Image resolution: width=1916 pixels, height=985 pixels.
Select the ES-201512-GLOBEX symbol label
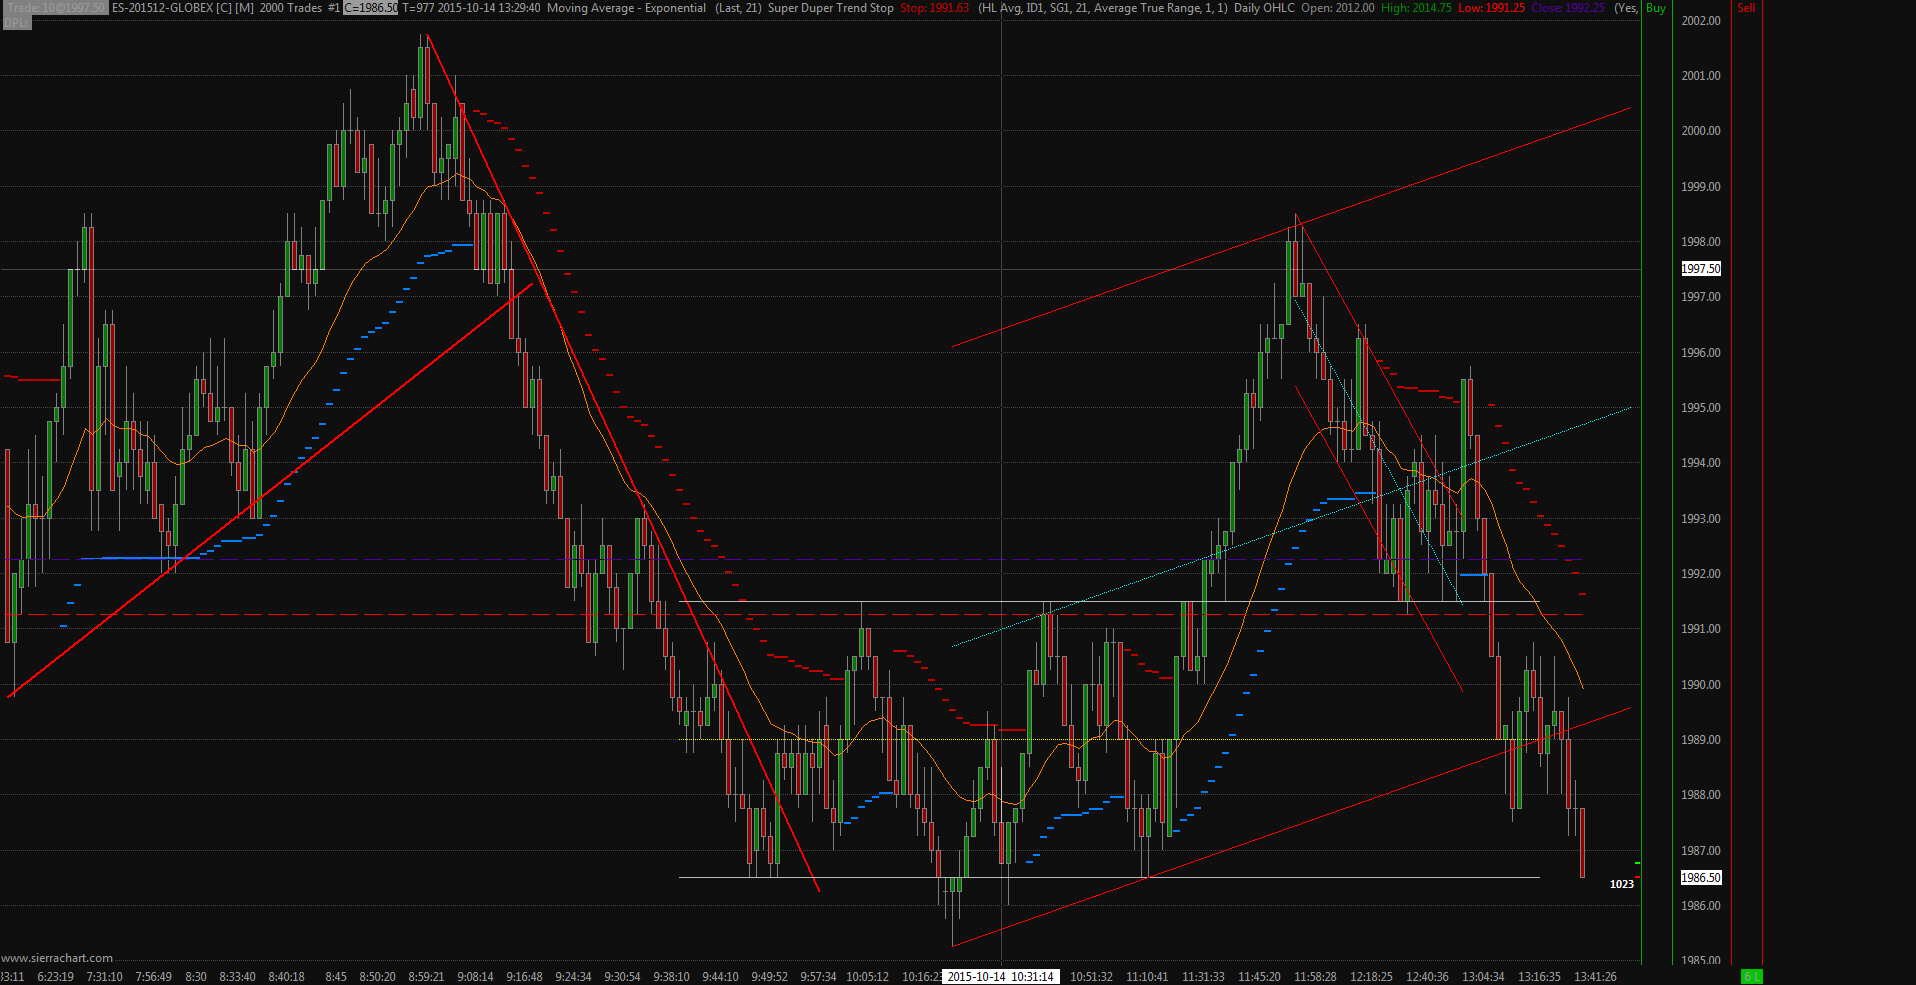(x=162, y=8)
